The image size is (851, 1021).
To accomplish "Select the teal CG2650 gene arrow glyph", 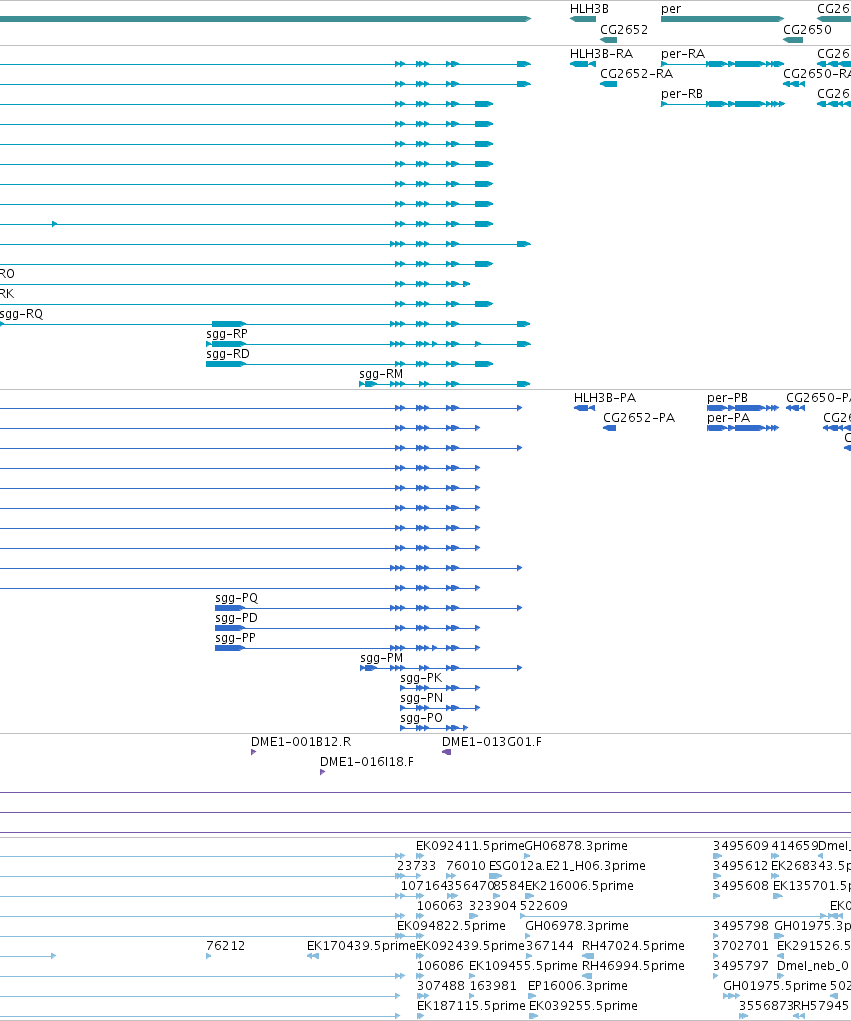I will tap(793, 40).
